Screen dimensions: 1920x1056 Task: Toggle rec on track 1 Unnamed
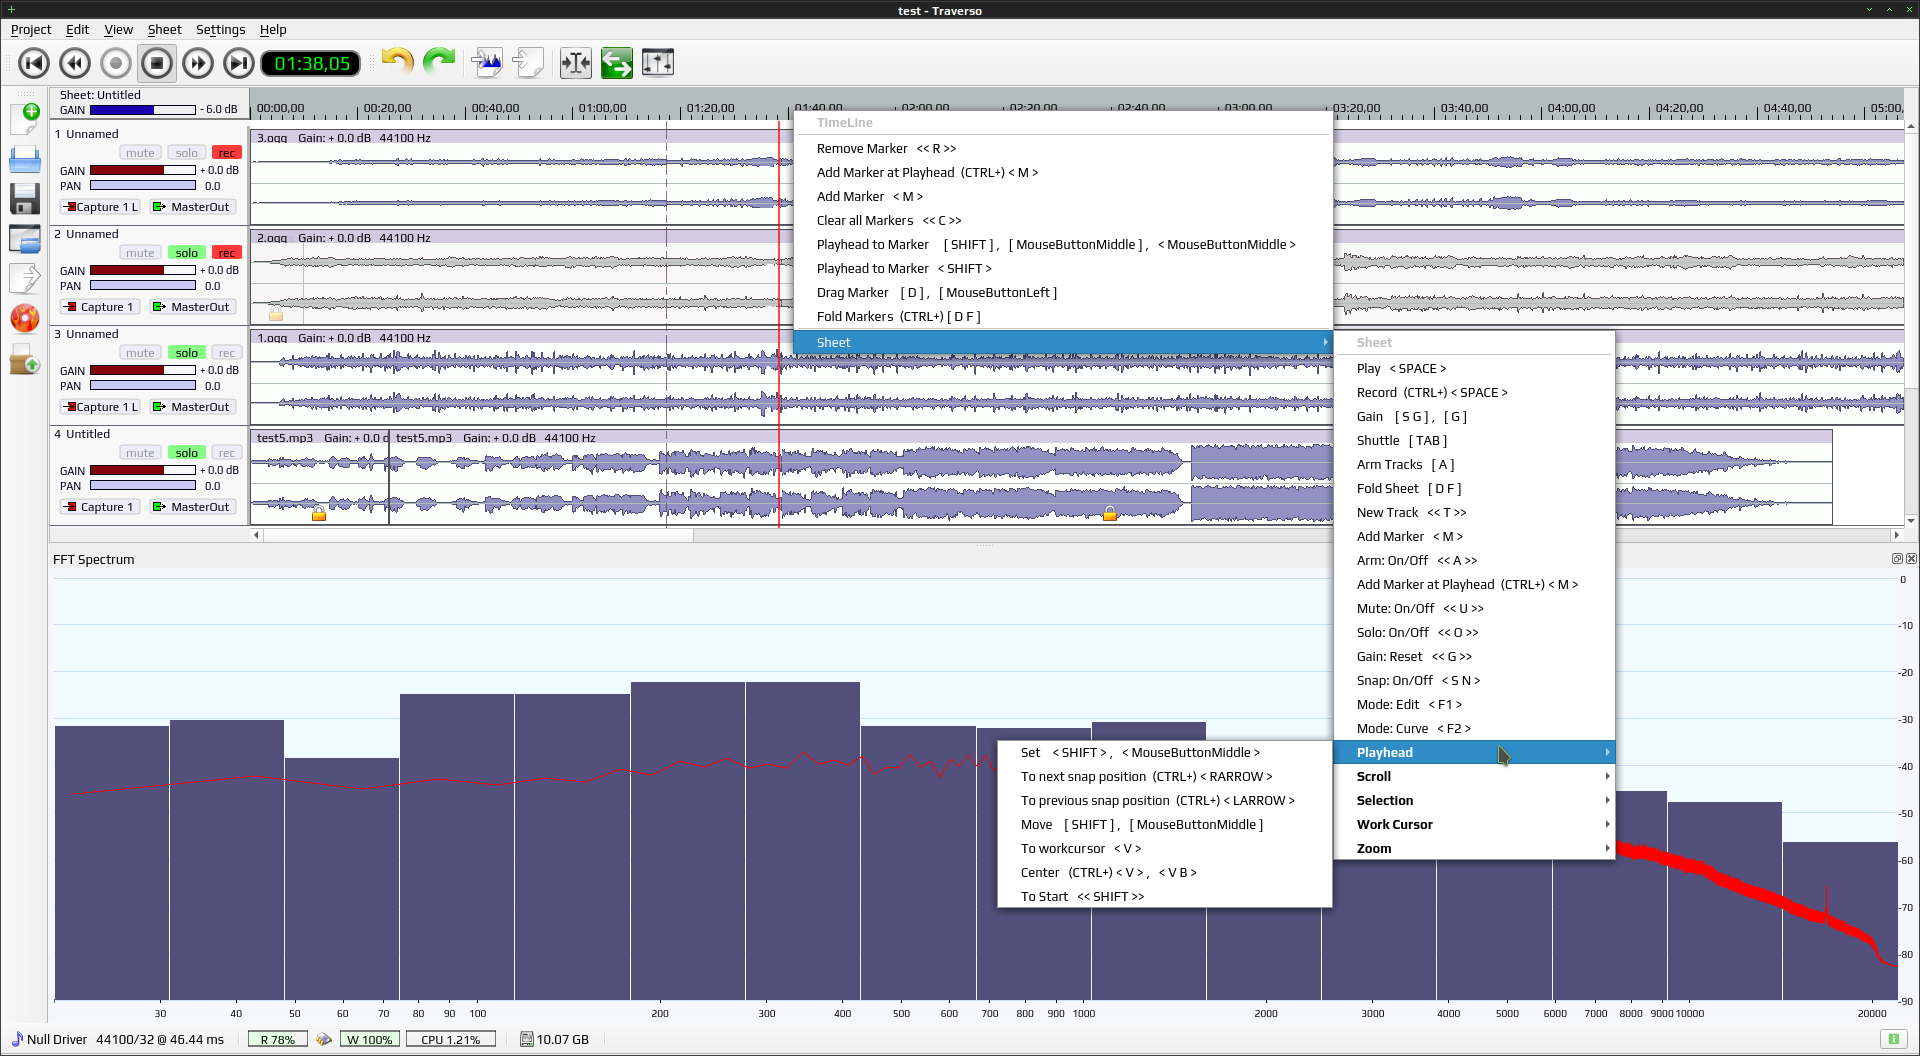[x=227, y=153]
